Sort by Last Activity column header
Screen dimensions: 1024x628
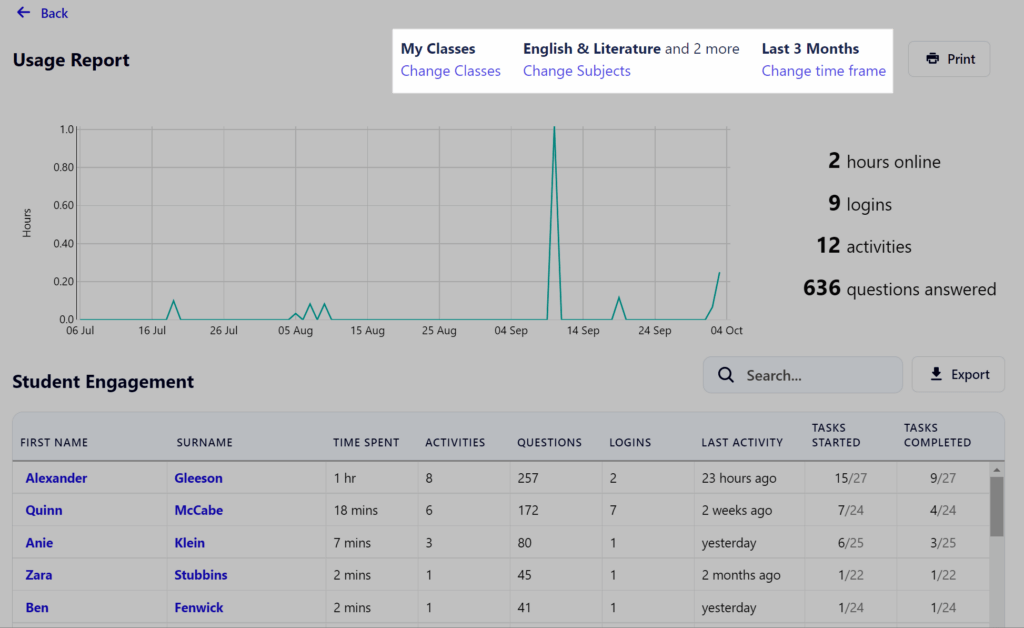(742, 442)
